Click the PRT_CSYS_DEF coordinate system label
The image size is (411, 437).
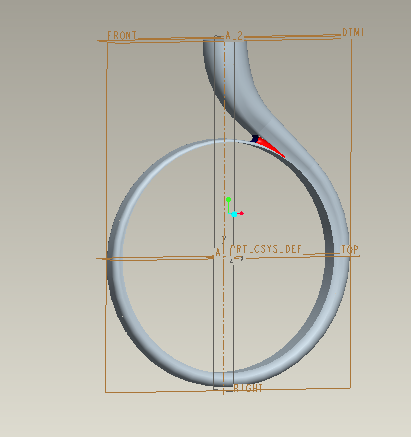[x=266, y=249]
